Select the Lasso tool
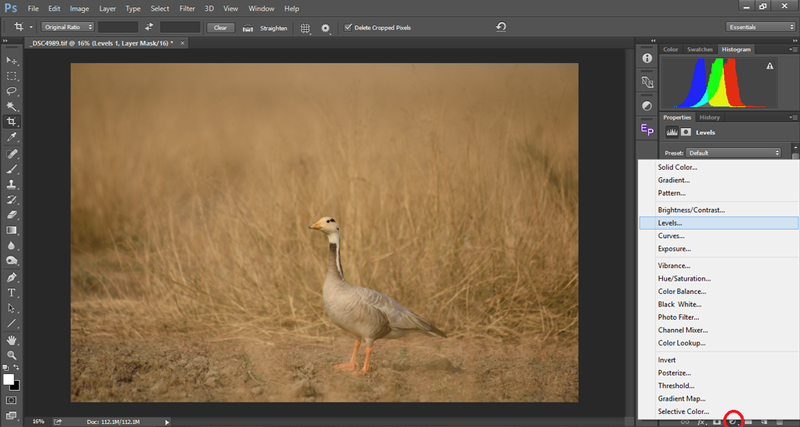The height and width of the screenshot is (427, 800). click(12, 91)
